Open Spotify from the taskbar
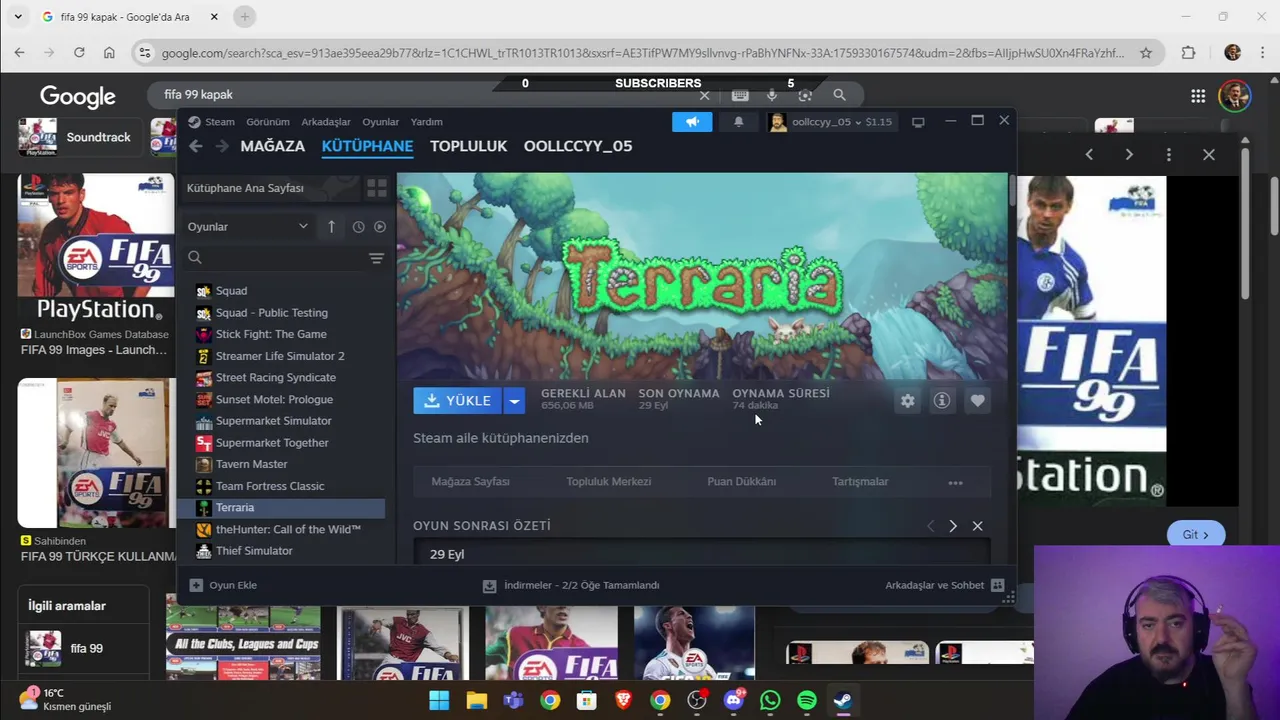Image resolution: width=1280 pixels, height=720 pixels. tap(806, 700)
